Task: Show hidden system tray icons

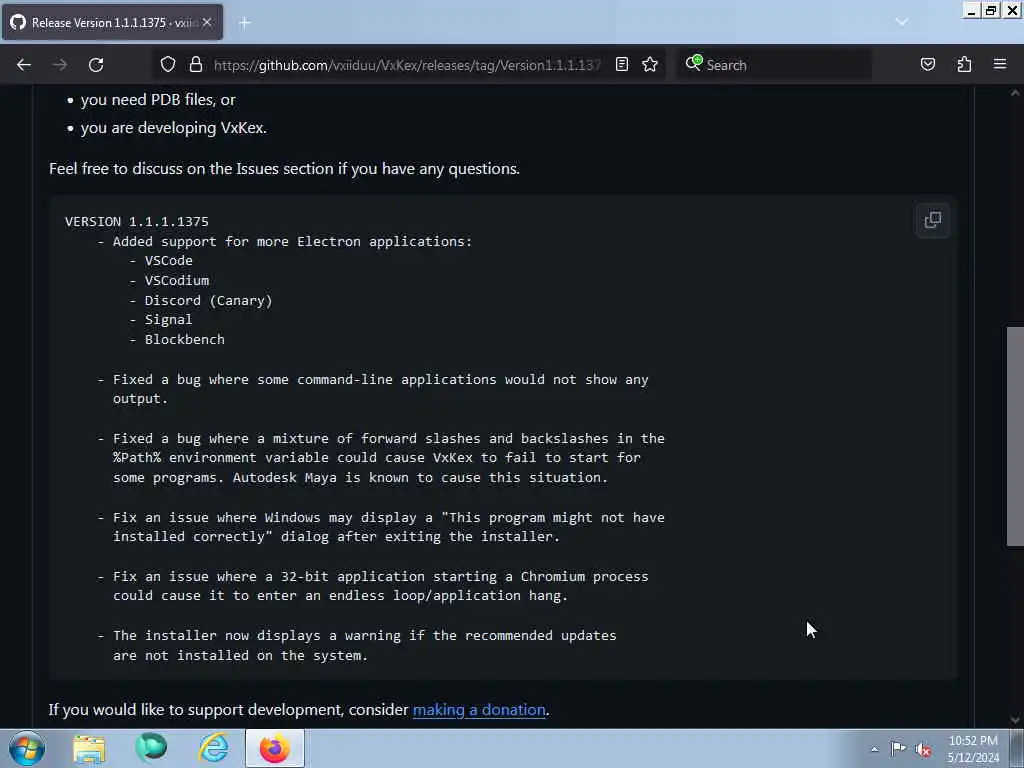Action: click(874, 749)
